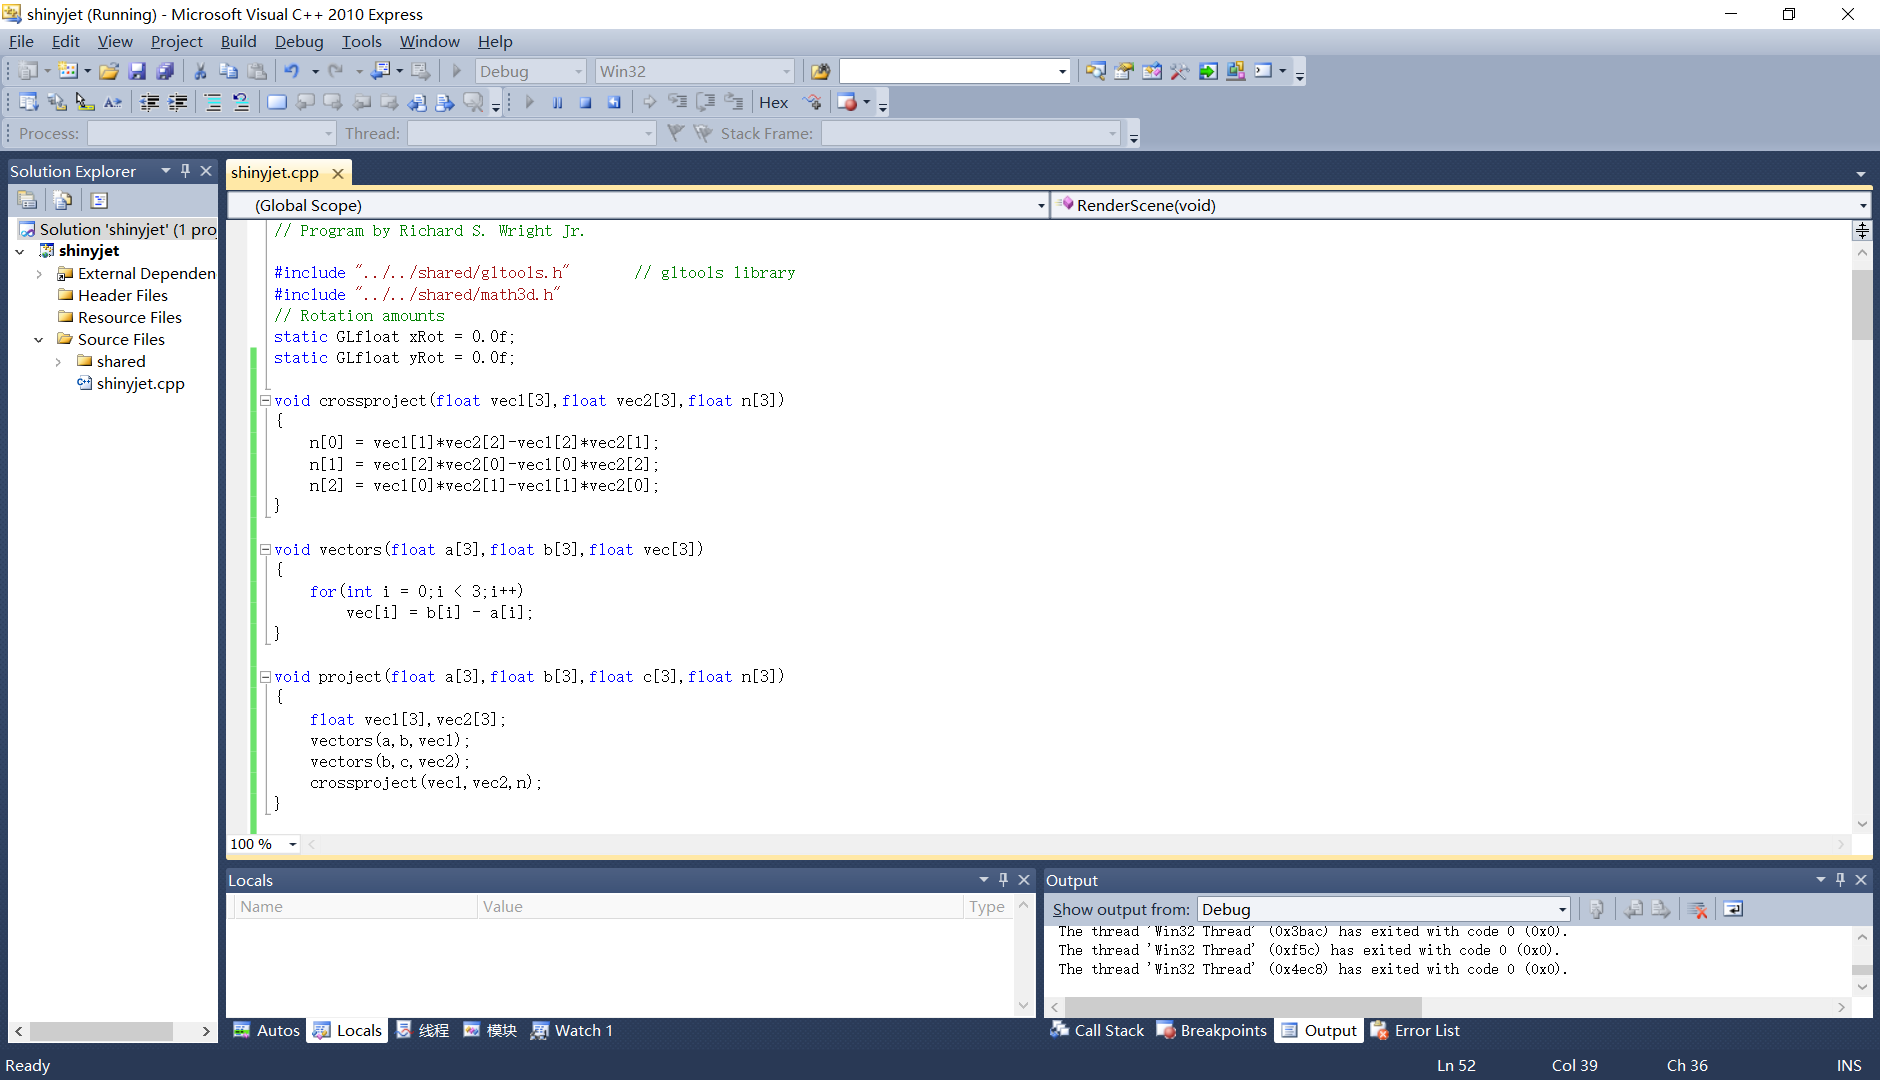Open the Build menu

[x=238, y=41]
